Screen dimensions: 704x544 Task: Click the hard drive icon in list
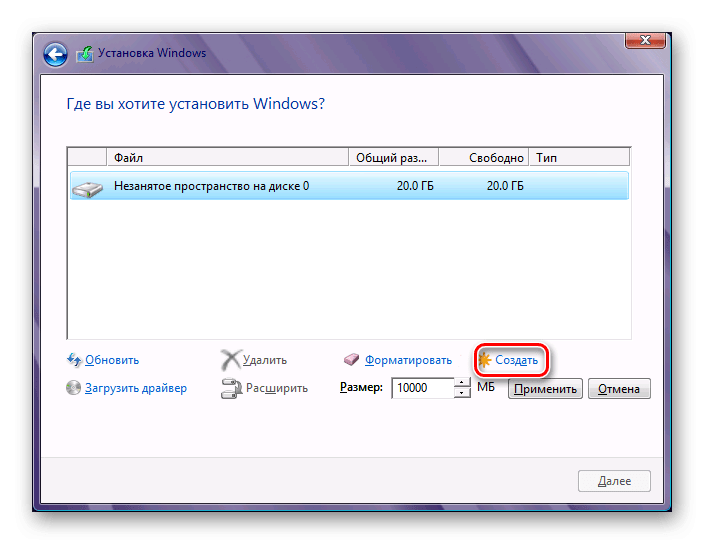click(90, 186)
